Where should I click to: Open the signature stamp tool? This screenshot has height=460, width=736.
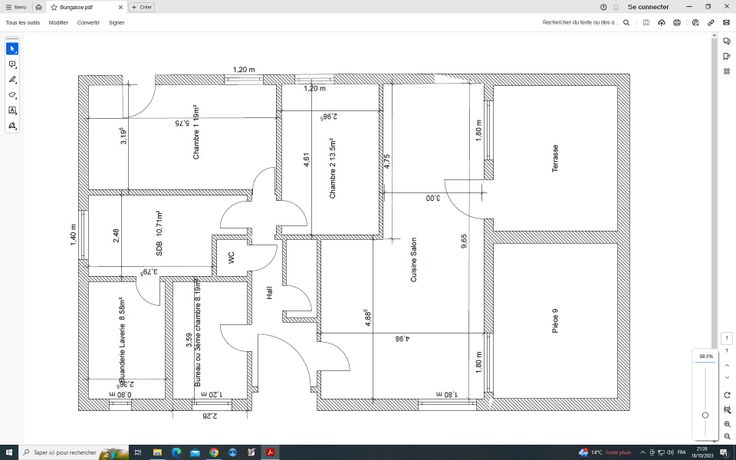click(12, 126)
